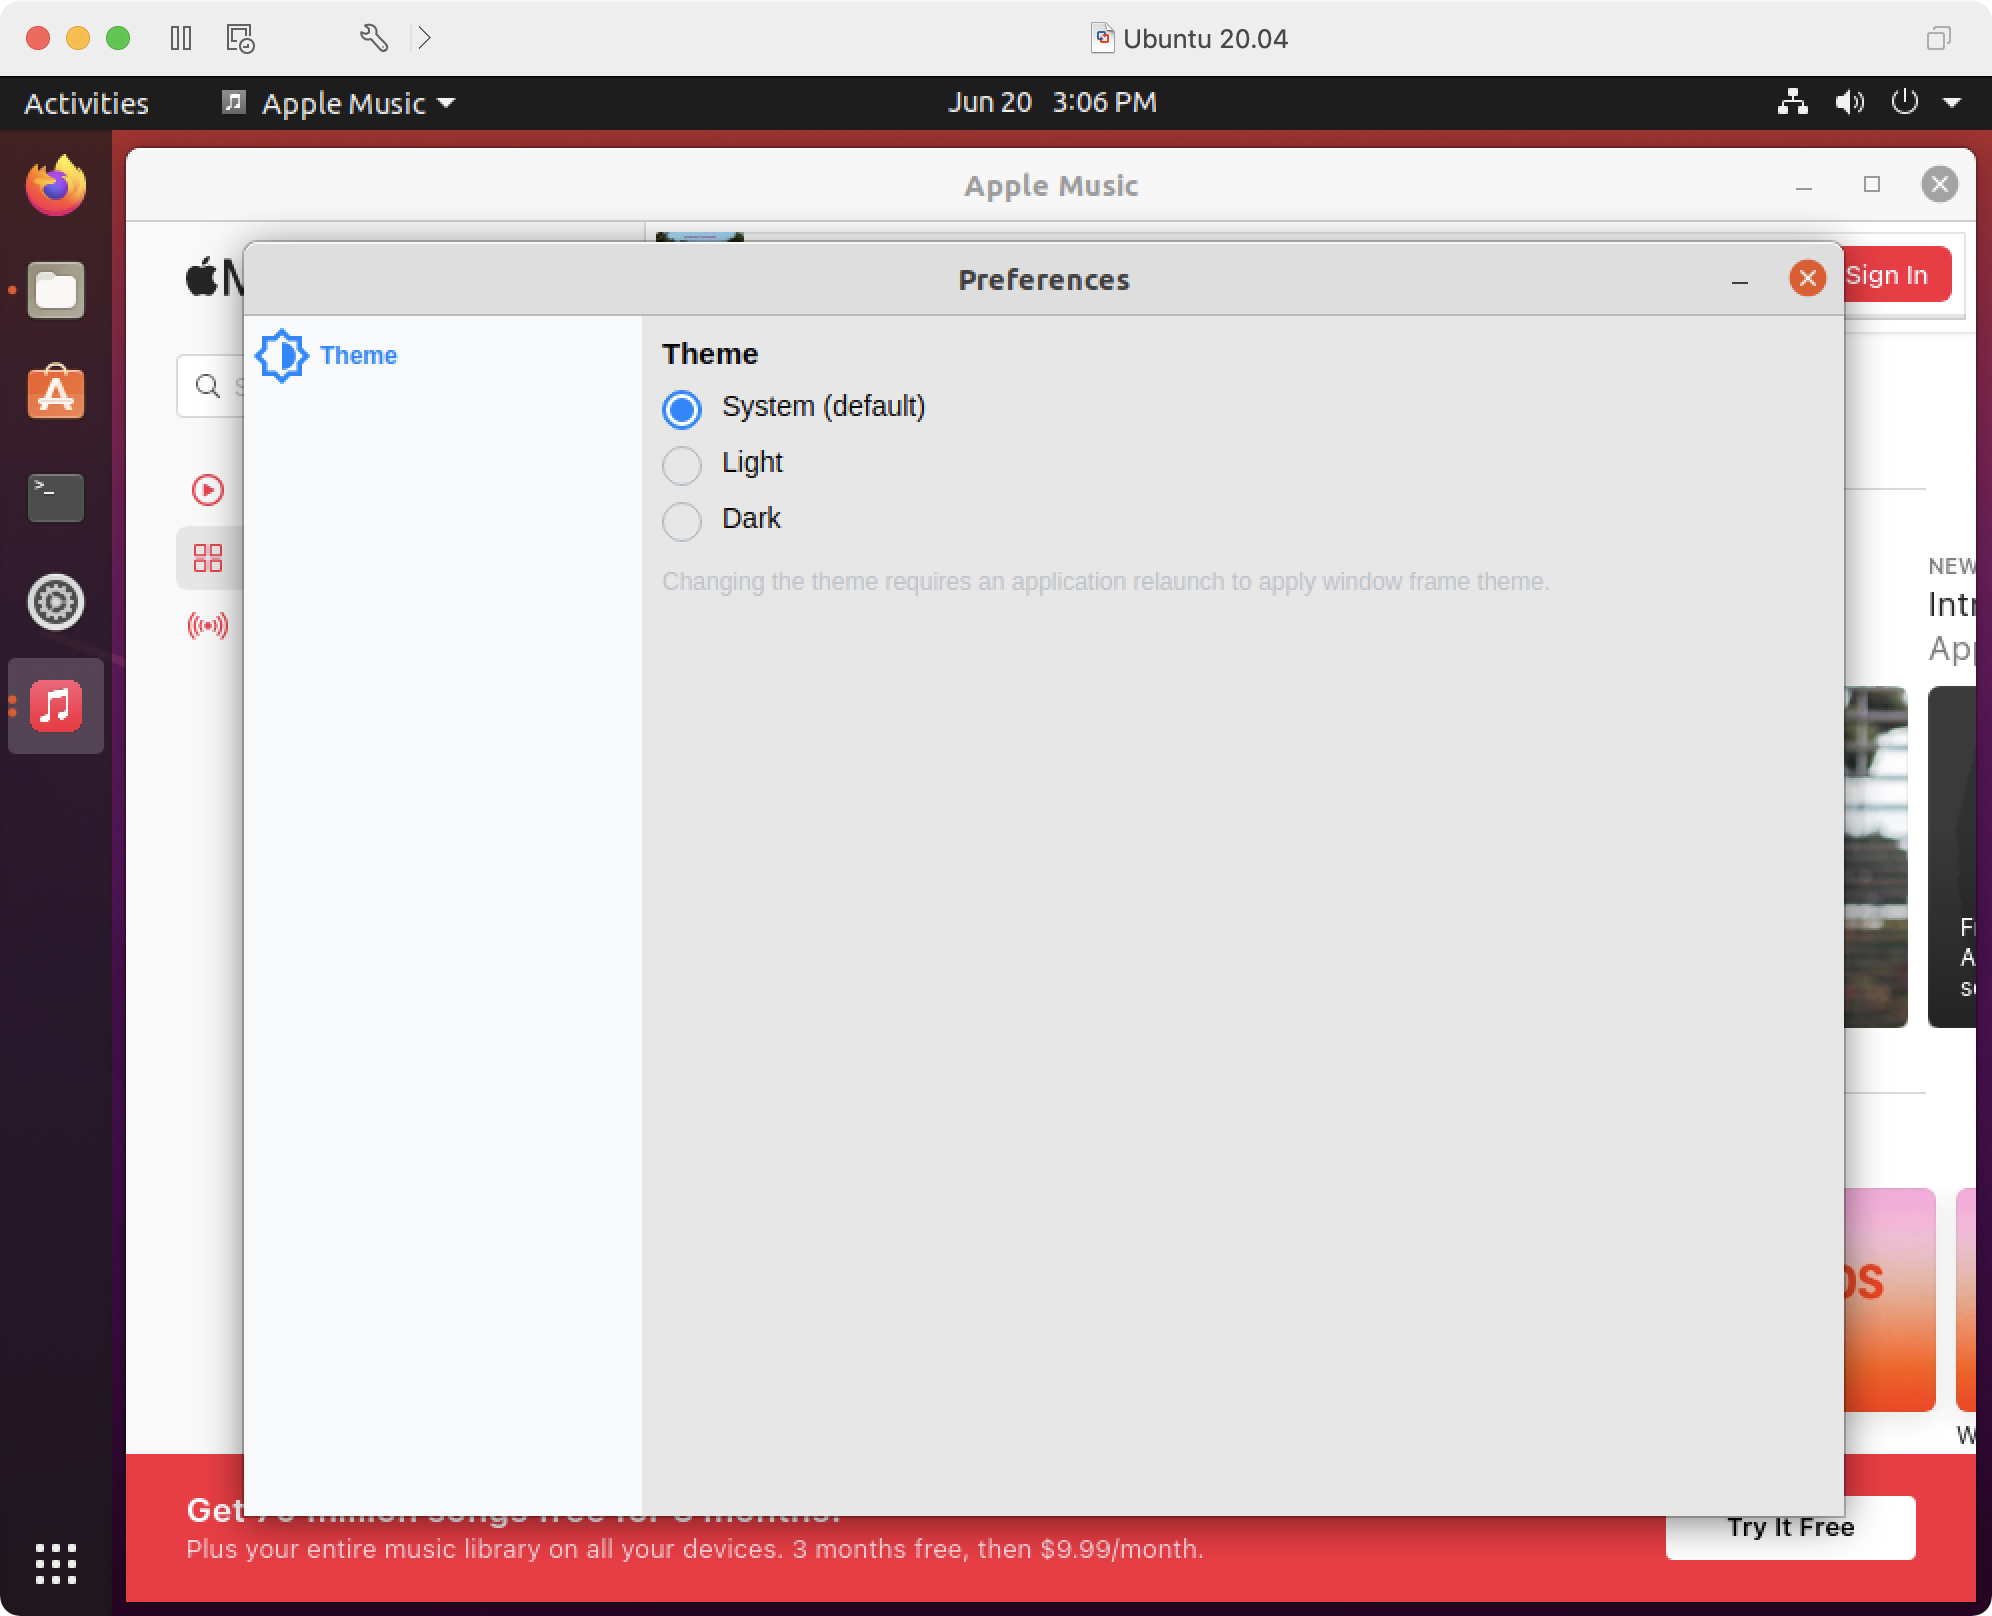This screenshot has height=1616, width=1992.
Task: Click volume speaker icon in top bar
Action: coord(1849,102)
